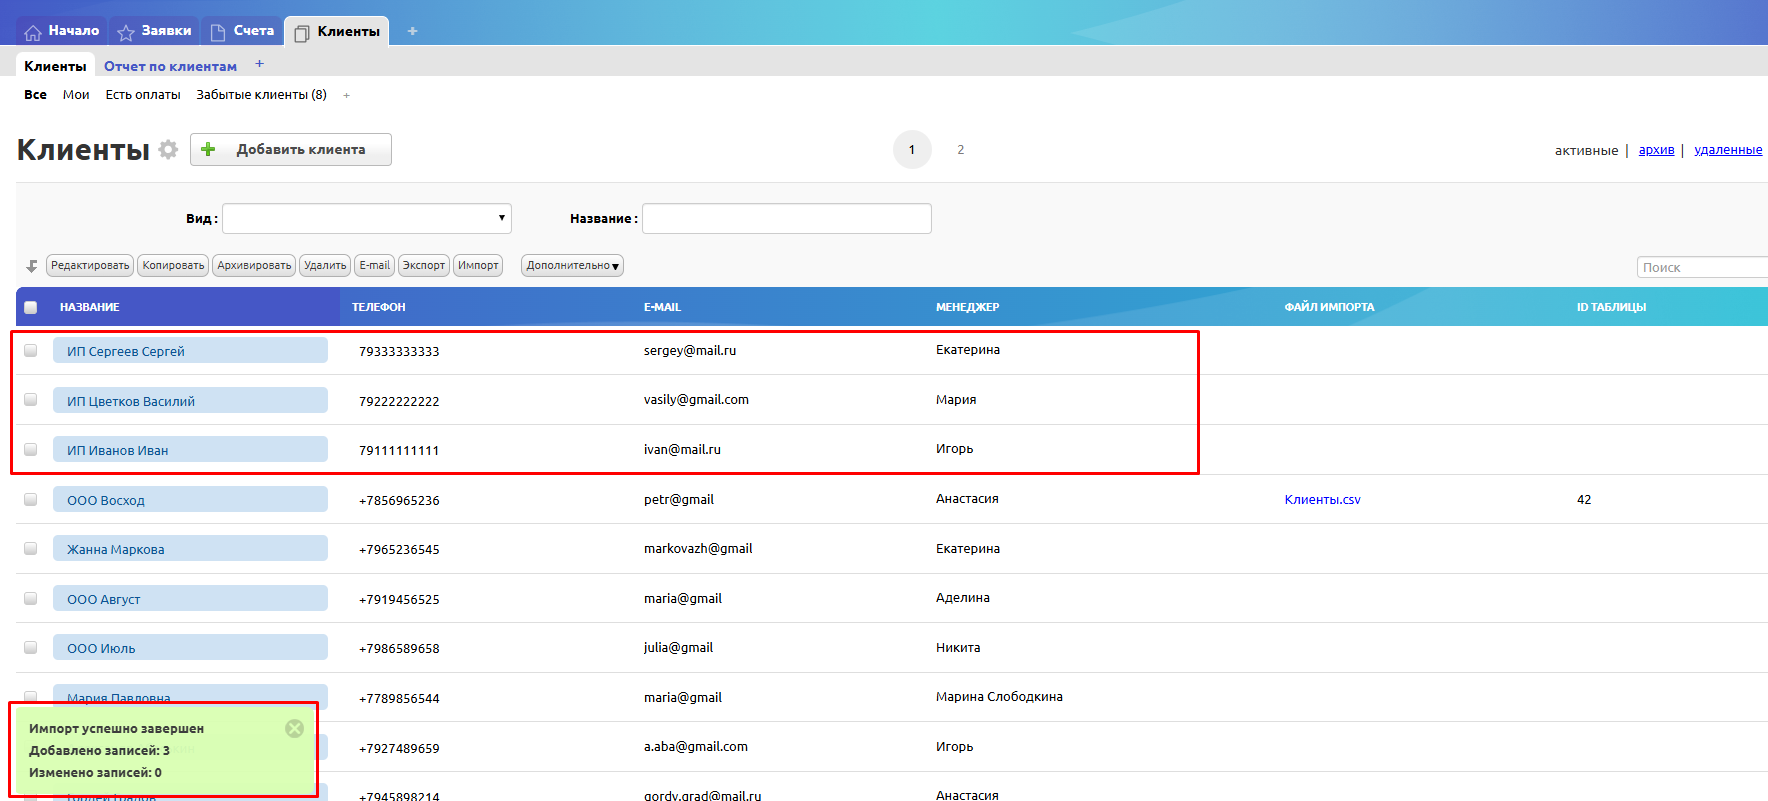Click the document icon on Счета tab

coord(218,32)
